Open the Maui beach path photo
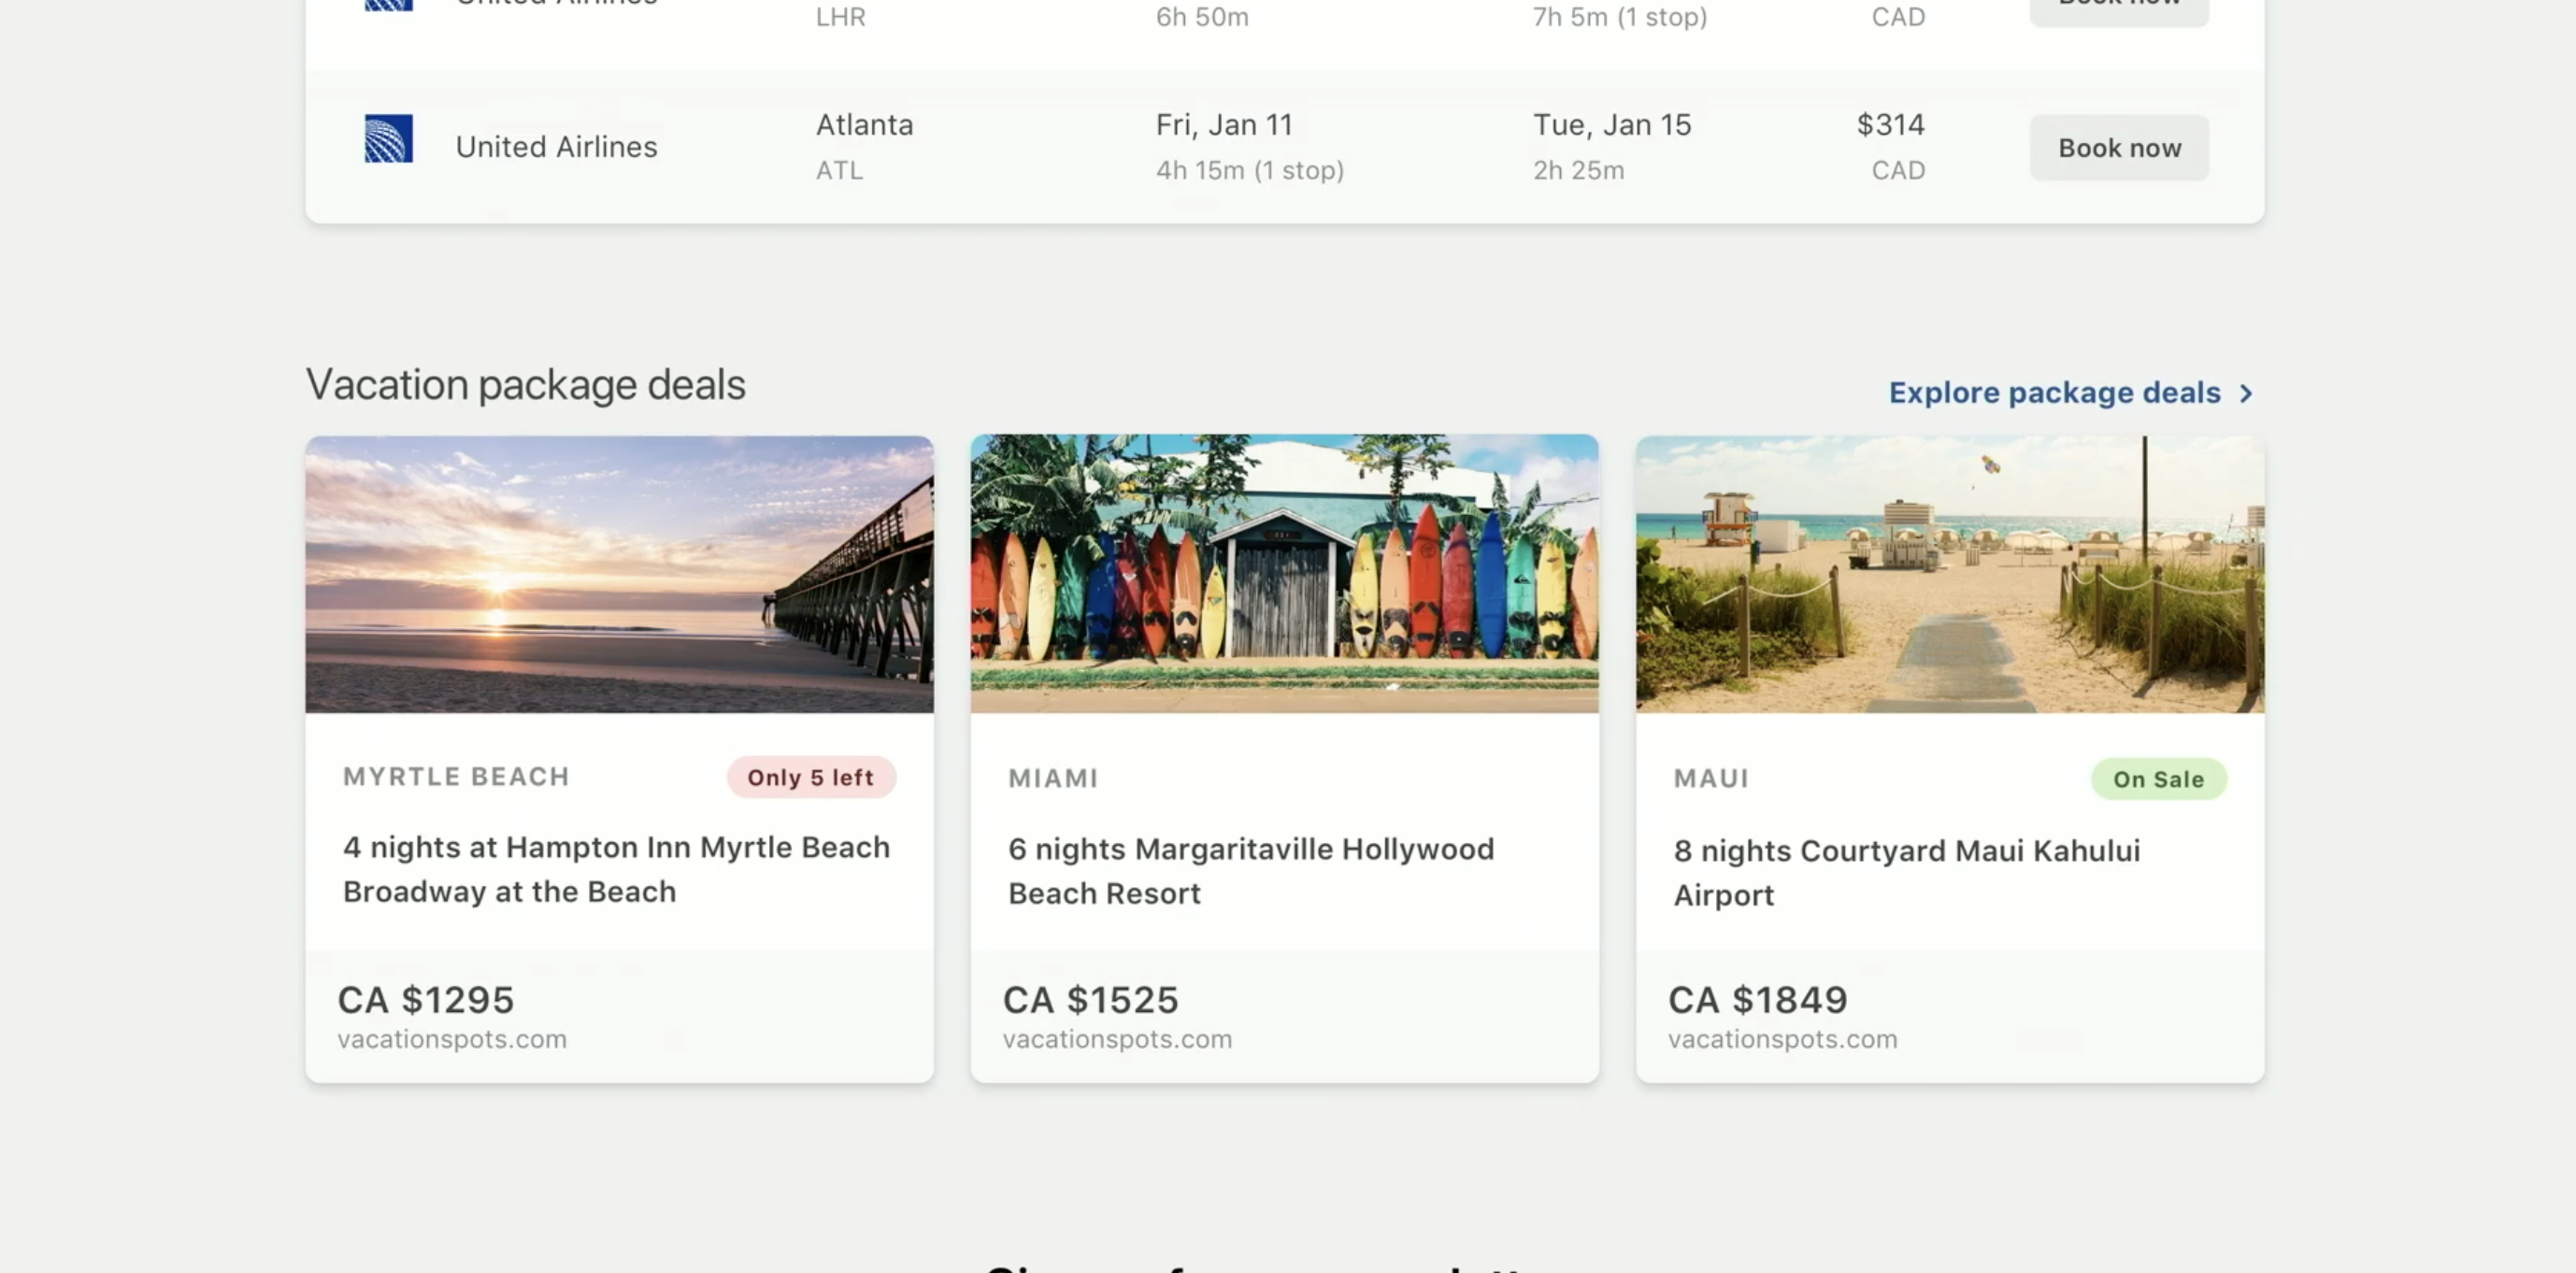 (x=1949, y=574)
